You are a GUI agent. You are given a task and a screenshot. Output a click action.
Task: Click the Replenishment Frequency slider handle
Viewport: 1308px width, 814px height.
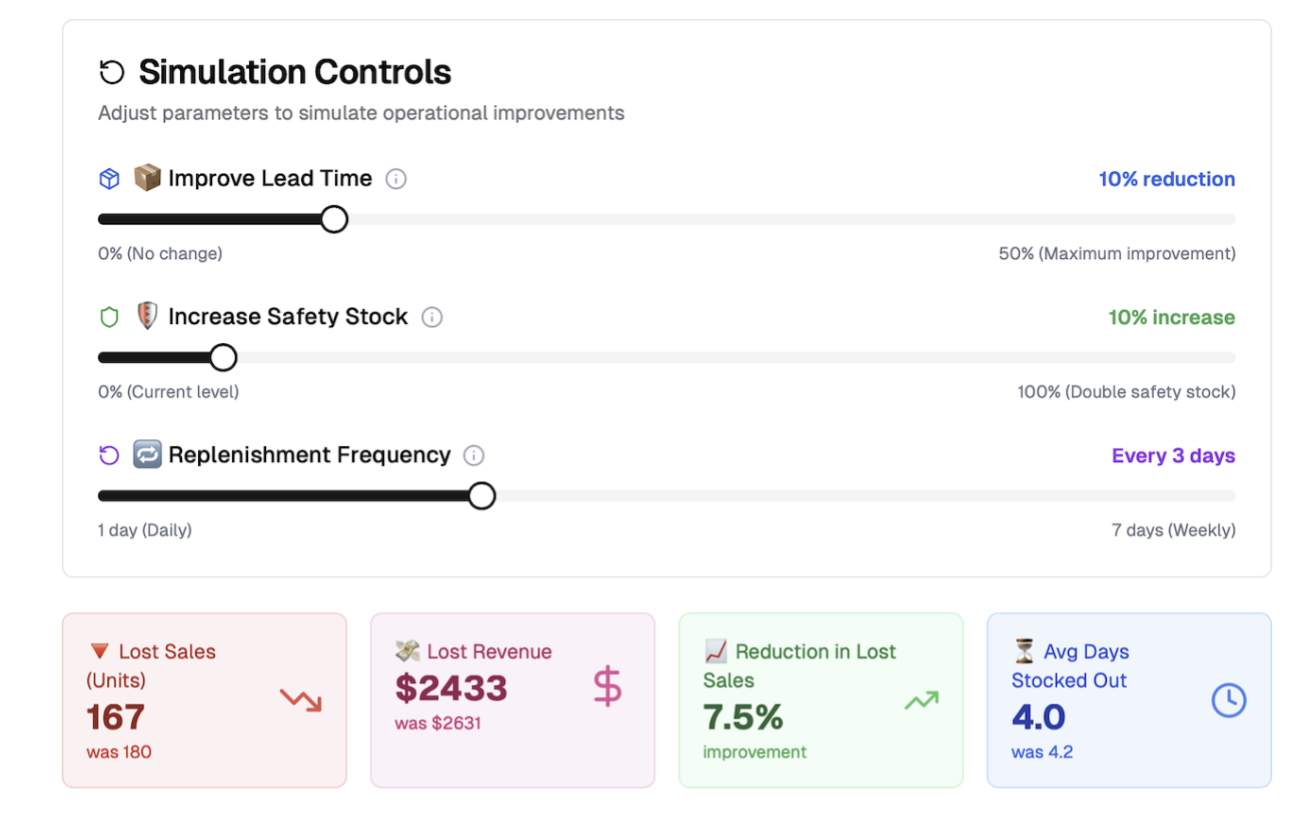click(482, 495)
